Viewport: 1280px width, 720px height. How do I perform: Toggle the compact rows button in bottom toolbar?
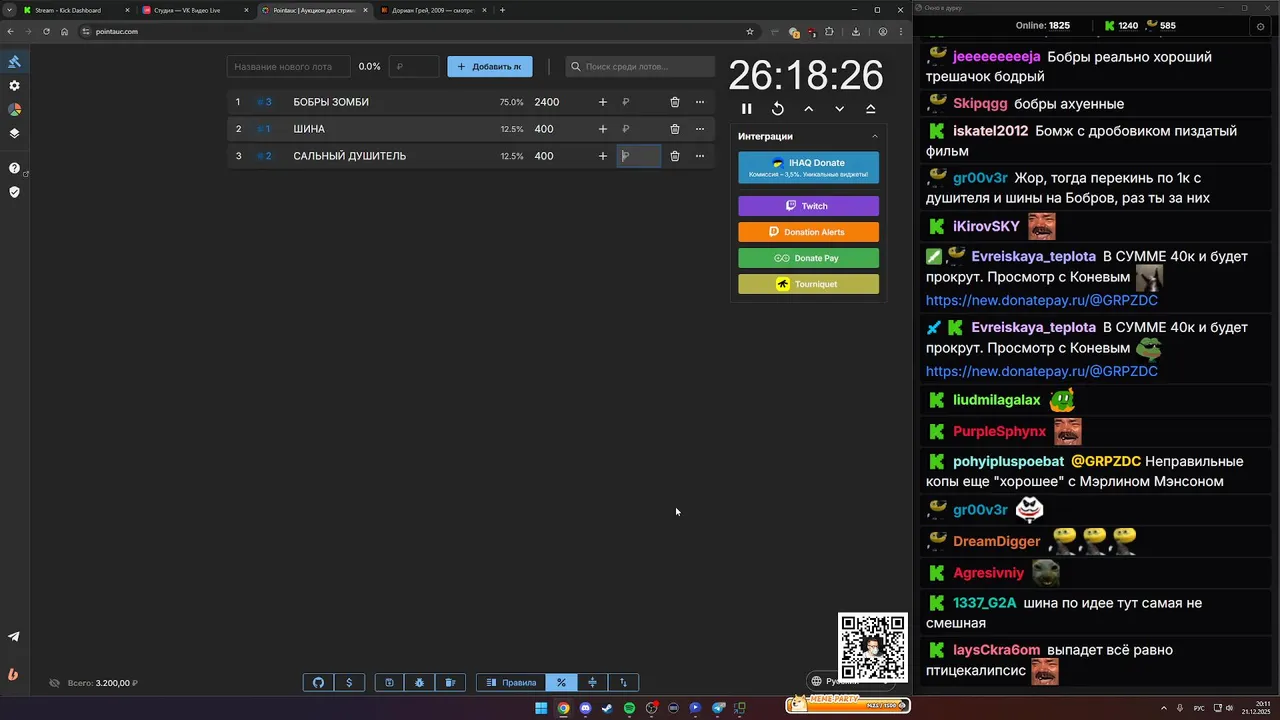592,683
